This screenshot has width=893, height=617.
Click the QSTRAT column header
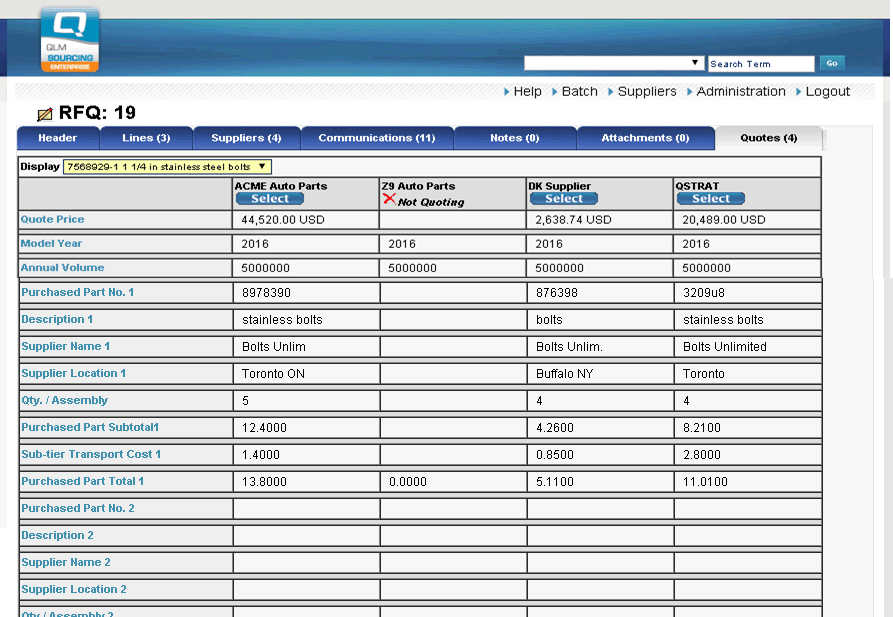[x=697, y=186]
